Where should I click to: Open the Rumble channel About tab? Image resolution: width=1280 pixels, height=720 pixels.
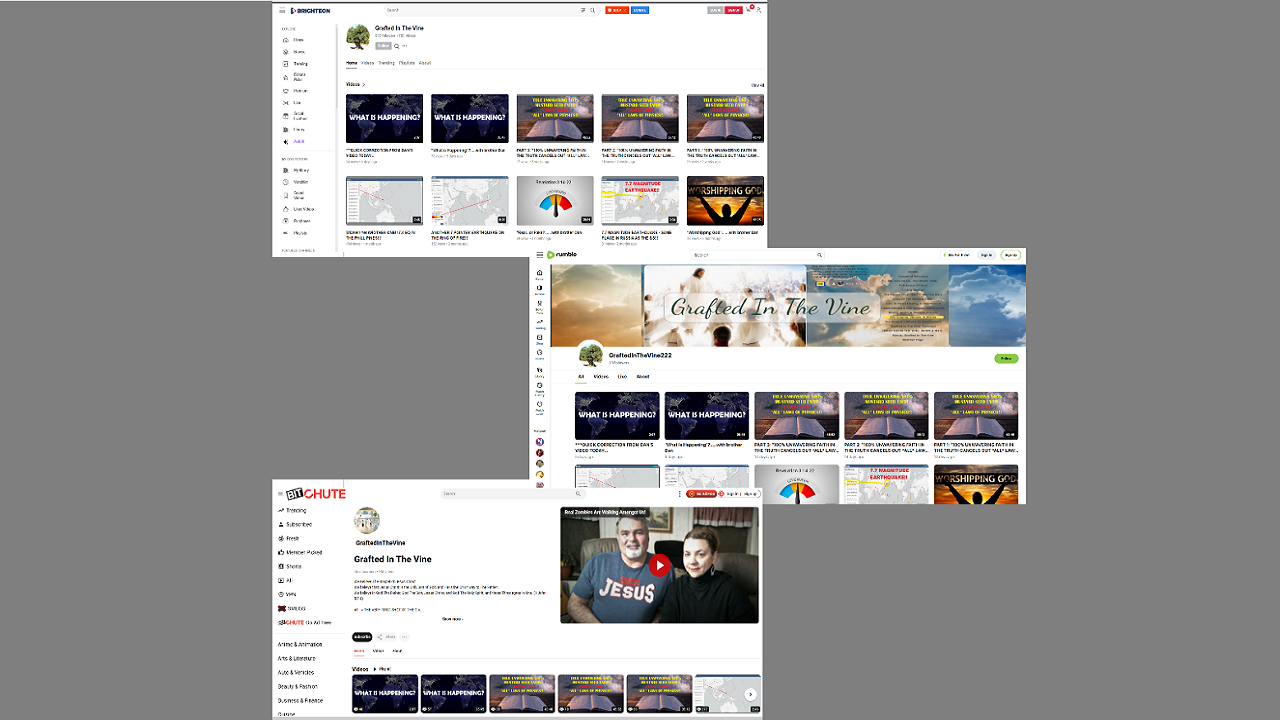[x=643, y=377]
